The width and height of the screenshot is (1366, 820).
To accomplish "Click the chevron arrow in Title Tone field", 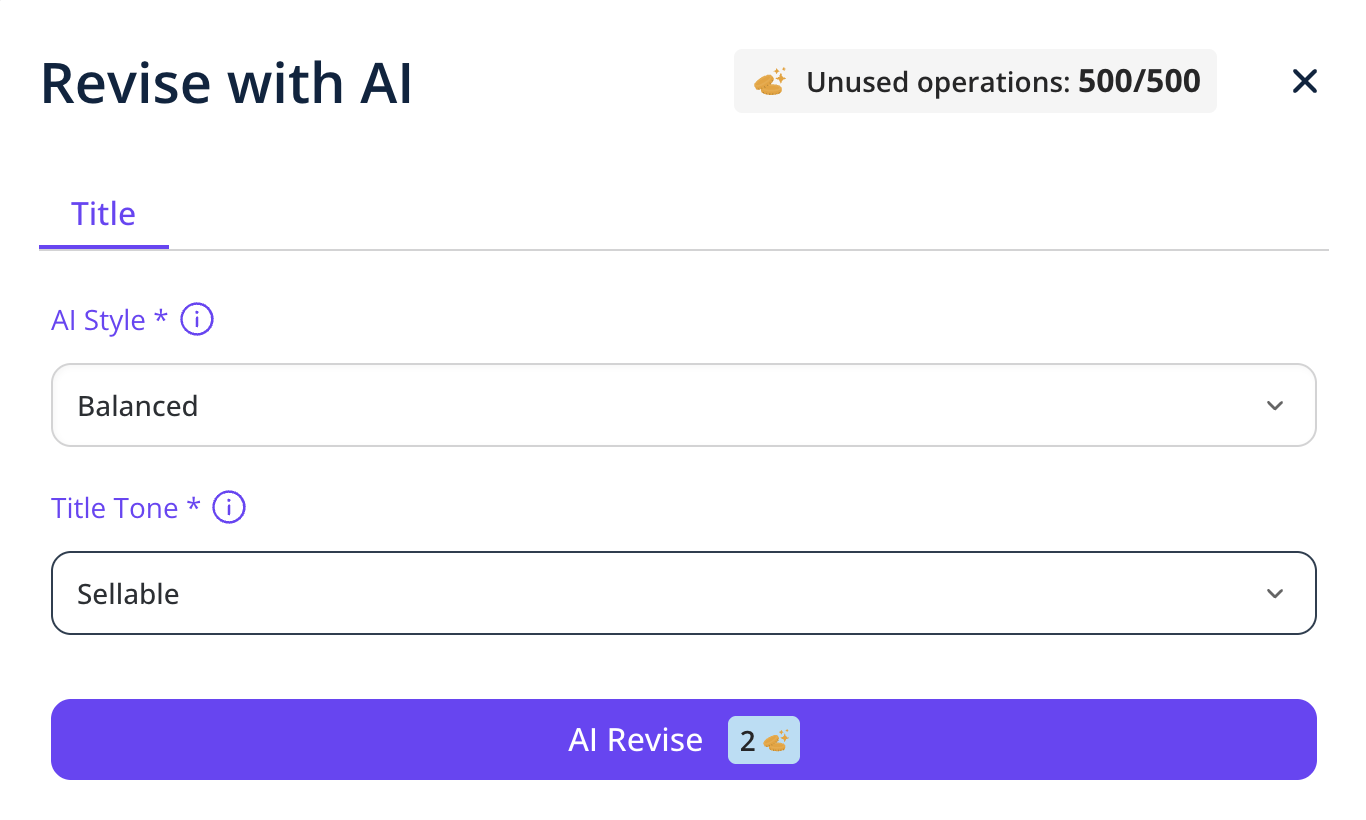I will pyautogui.click(x=1274, y=594).
